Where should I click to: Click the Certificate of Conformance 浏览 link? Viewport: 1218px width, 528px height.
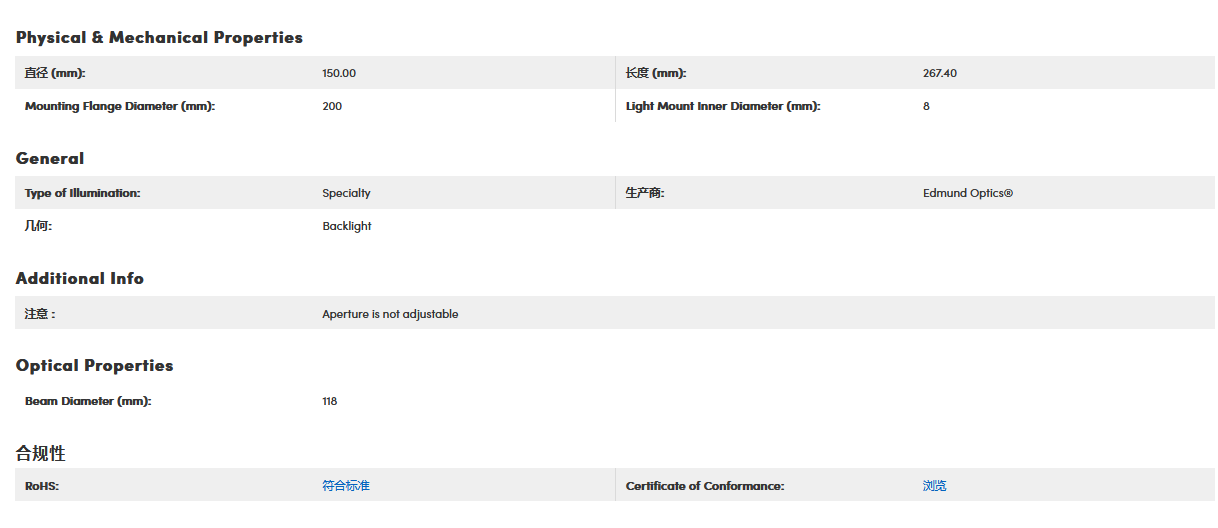934,485
